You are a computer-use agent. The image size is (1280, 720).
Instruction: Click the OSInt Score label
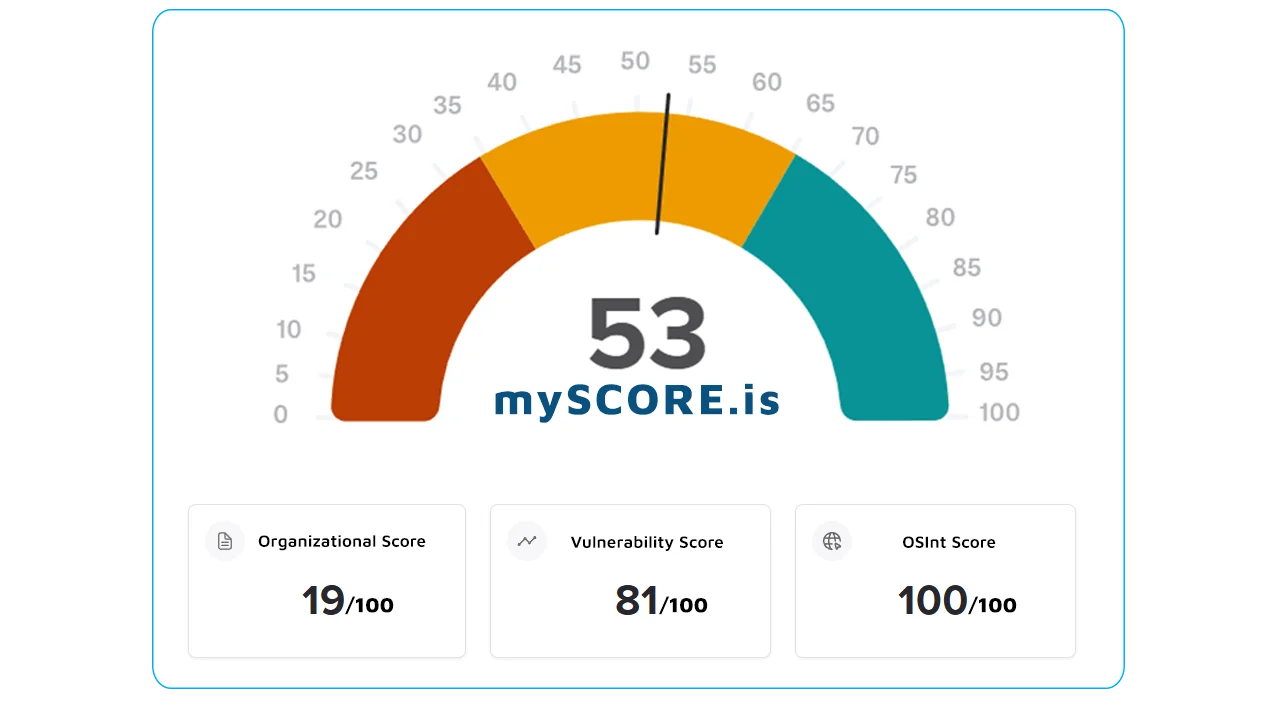tap(949, 542)
